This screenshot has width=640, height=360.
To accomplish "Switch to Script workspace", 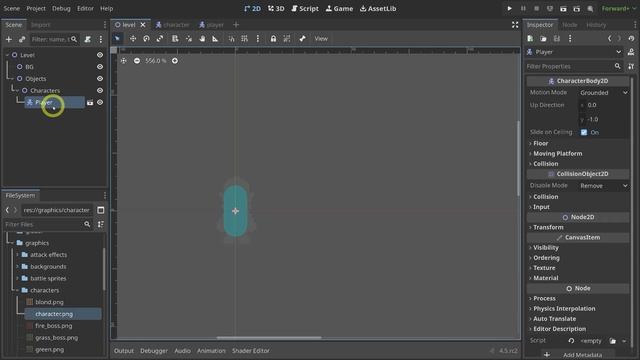I will click(x=305, y=9).
